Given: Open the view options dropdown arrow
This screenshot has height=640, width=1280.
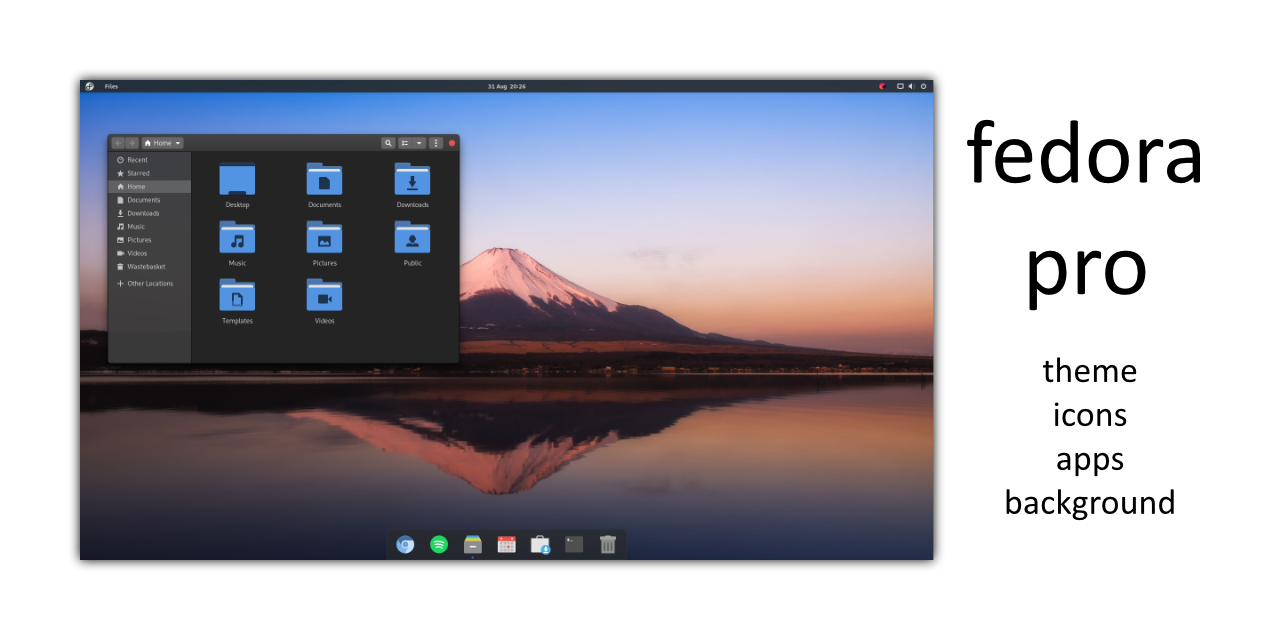Looking at the screenshot, I should (x=419, y=143).
